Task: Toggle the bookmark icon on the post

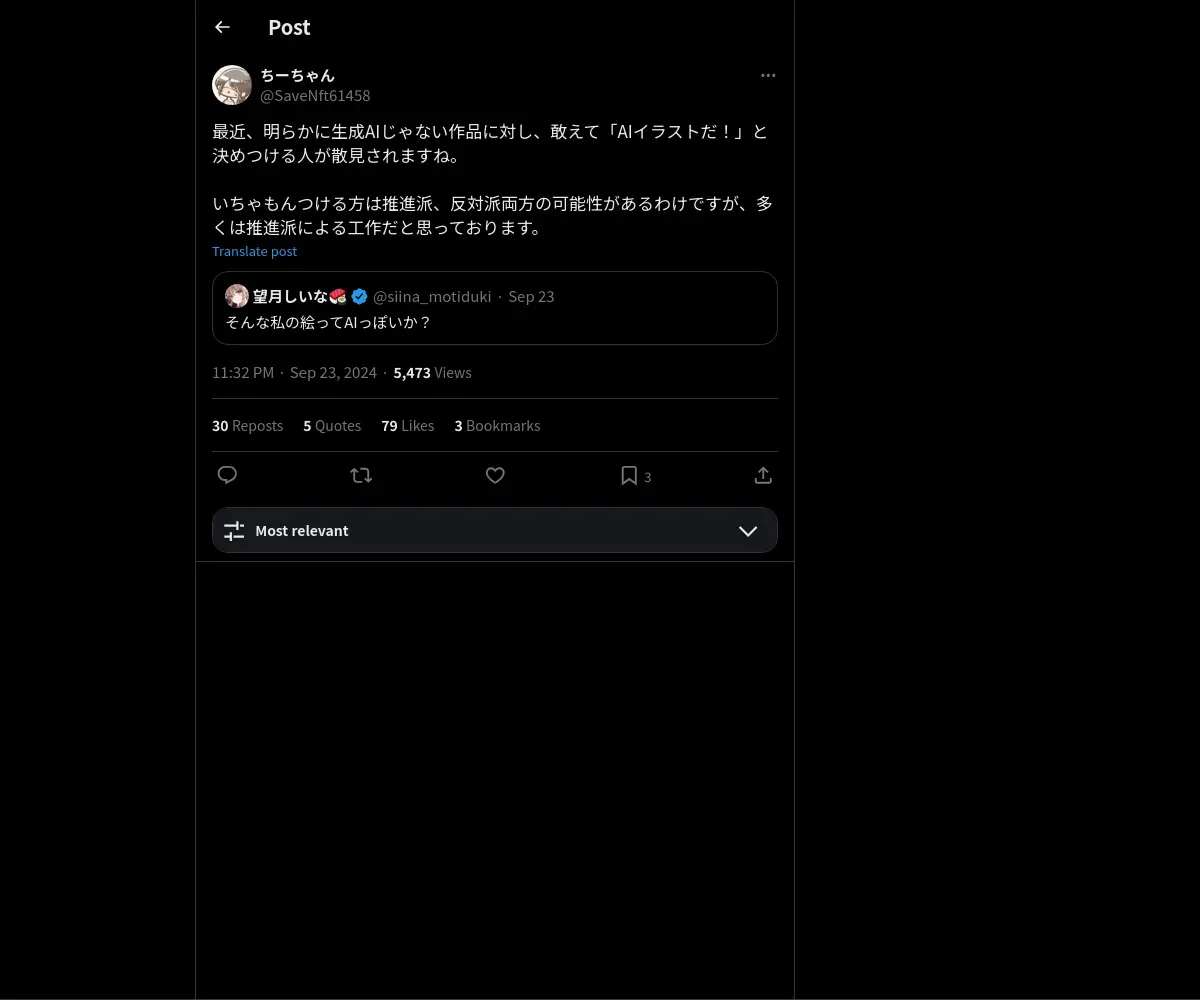Action: [629, 475]
